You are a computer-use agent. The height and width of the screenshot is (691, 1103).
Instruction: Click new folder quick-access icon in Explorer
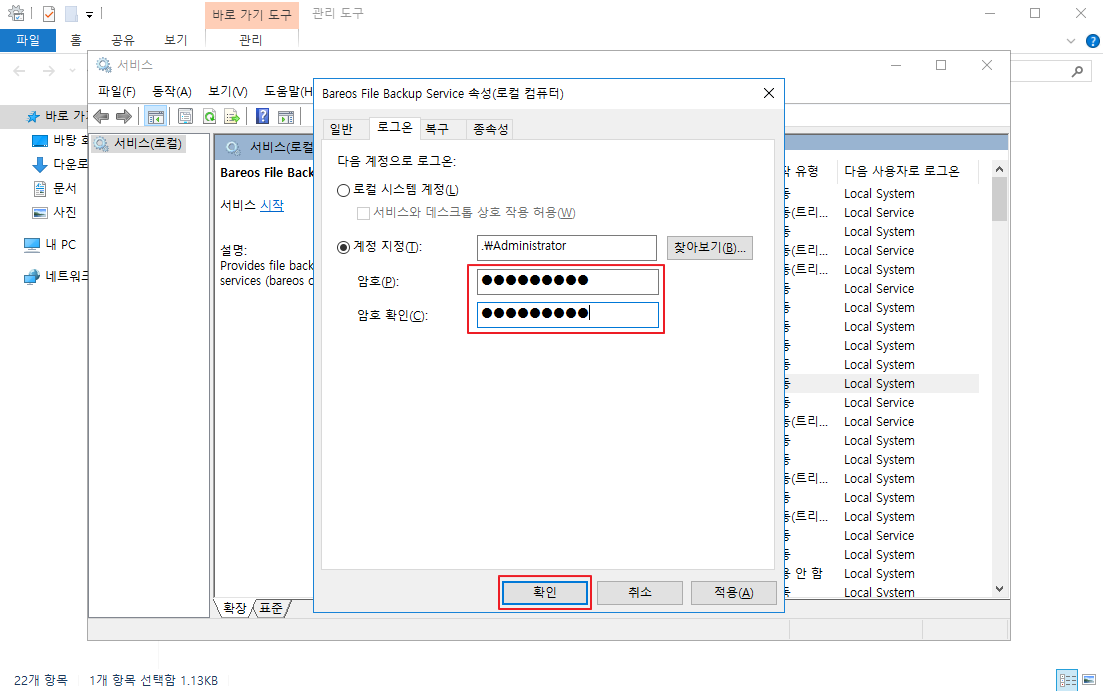71,13
